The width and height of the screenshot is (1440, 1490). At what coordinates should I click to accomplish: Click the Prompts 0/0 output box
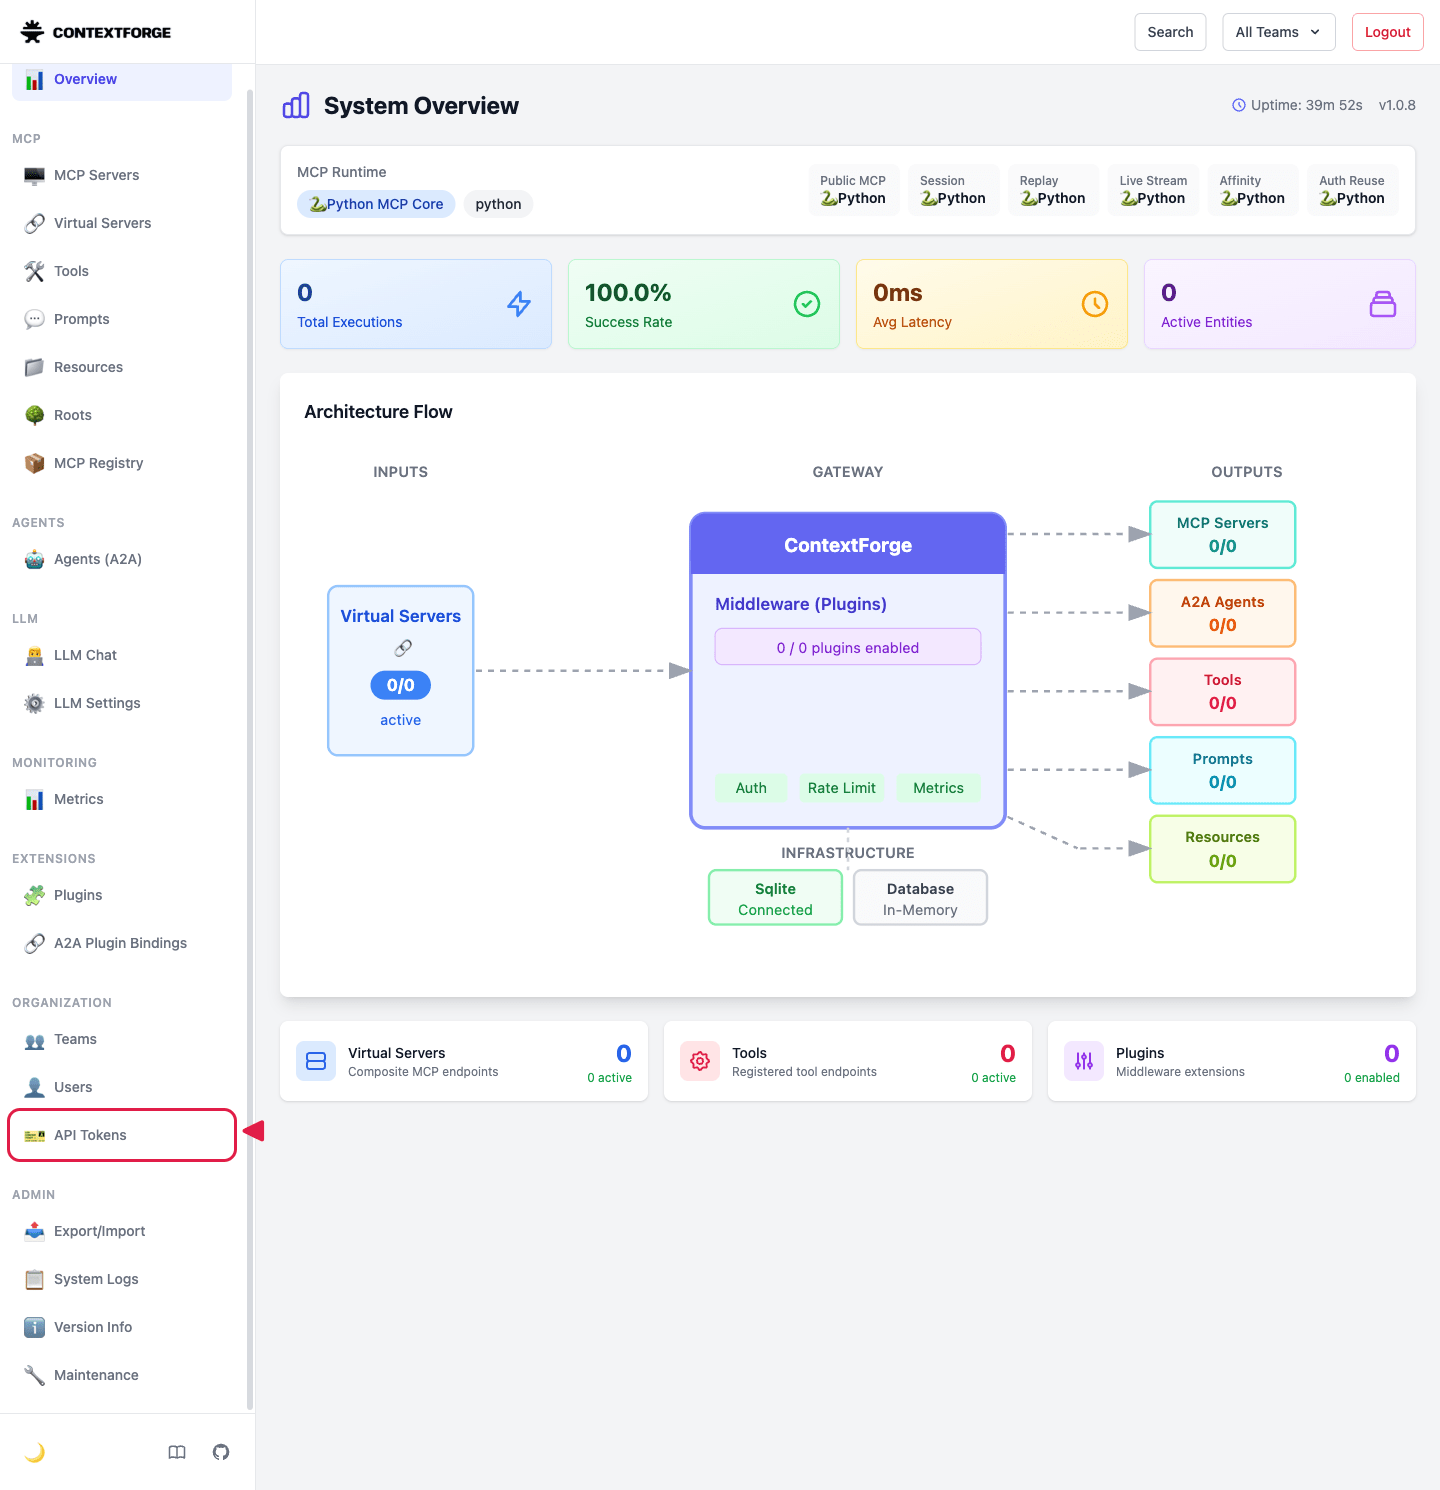click(x=1222, y=771)
